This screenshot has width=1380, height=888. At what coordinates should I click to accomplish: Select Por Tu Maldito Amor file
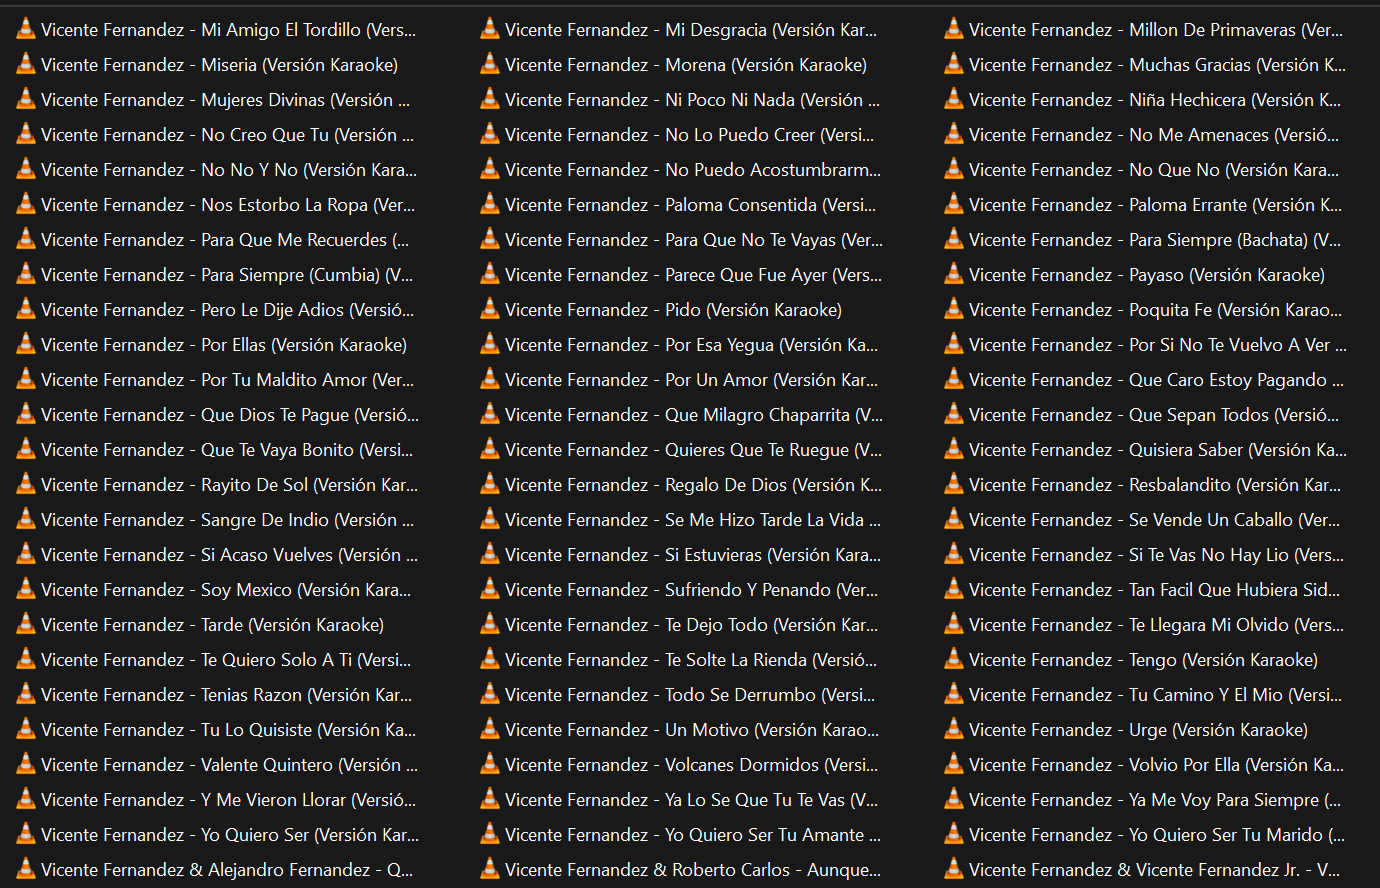(227, 380)
